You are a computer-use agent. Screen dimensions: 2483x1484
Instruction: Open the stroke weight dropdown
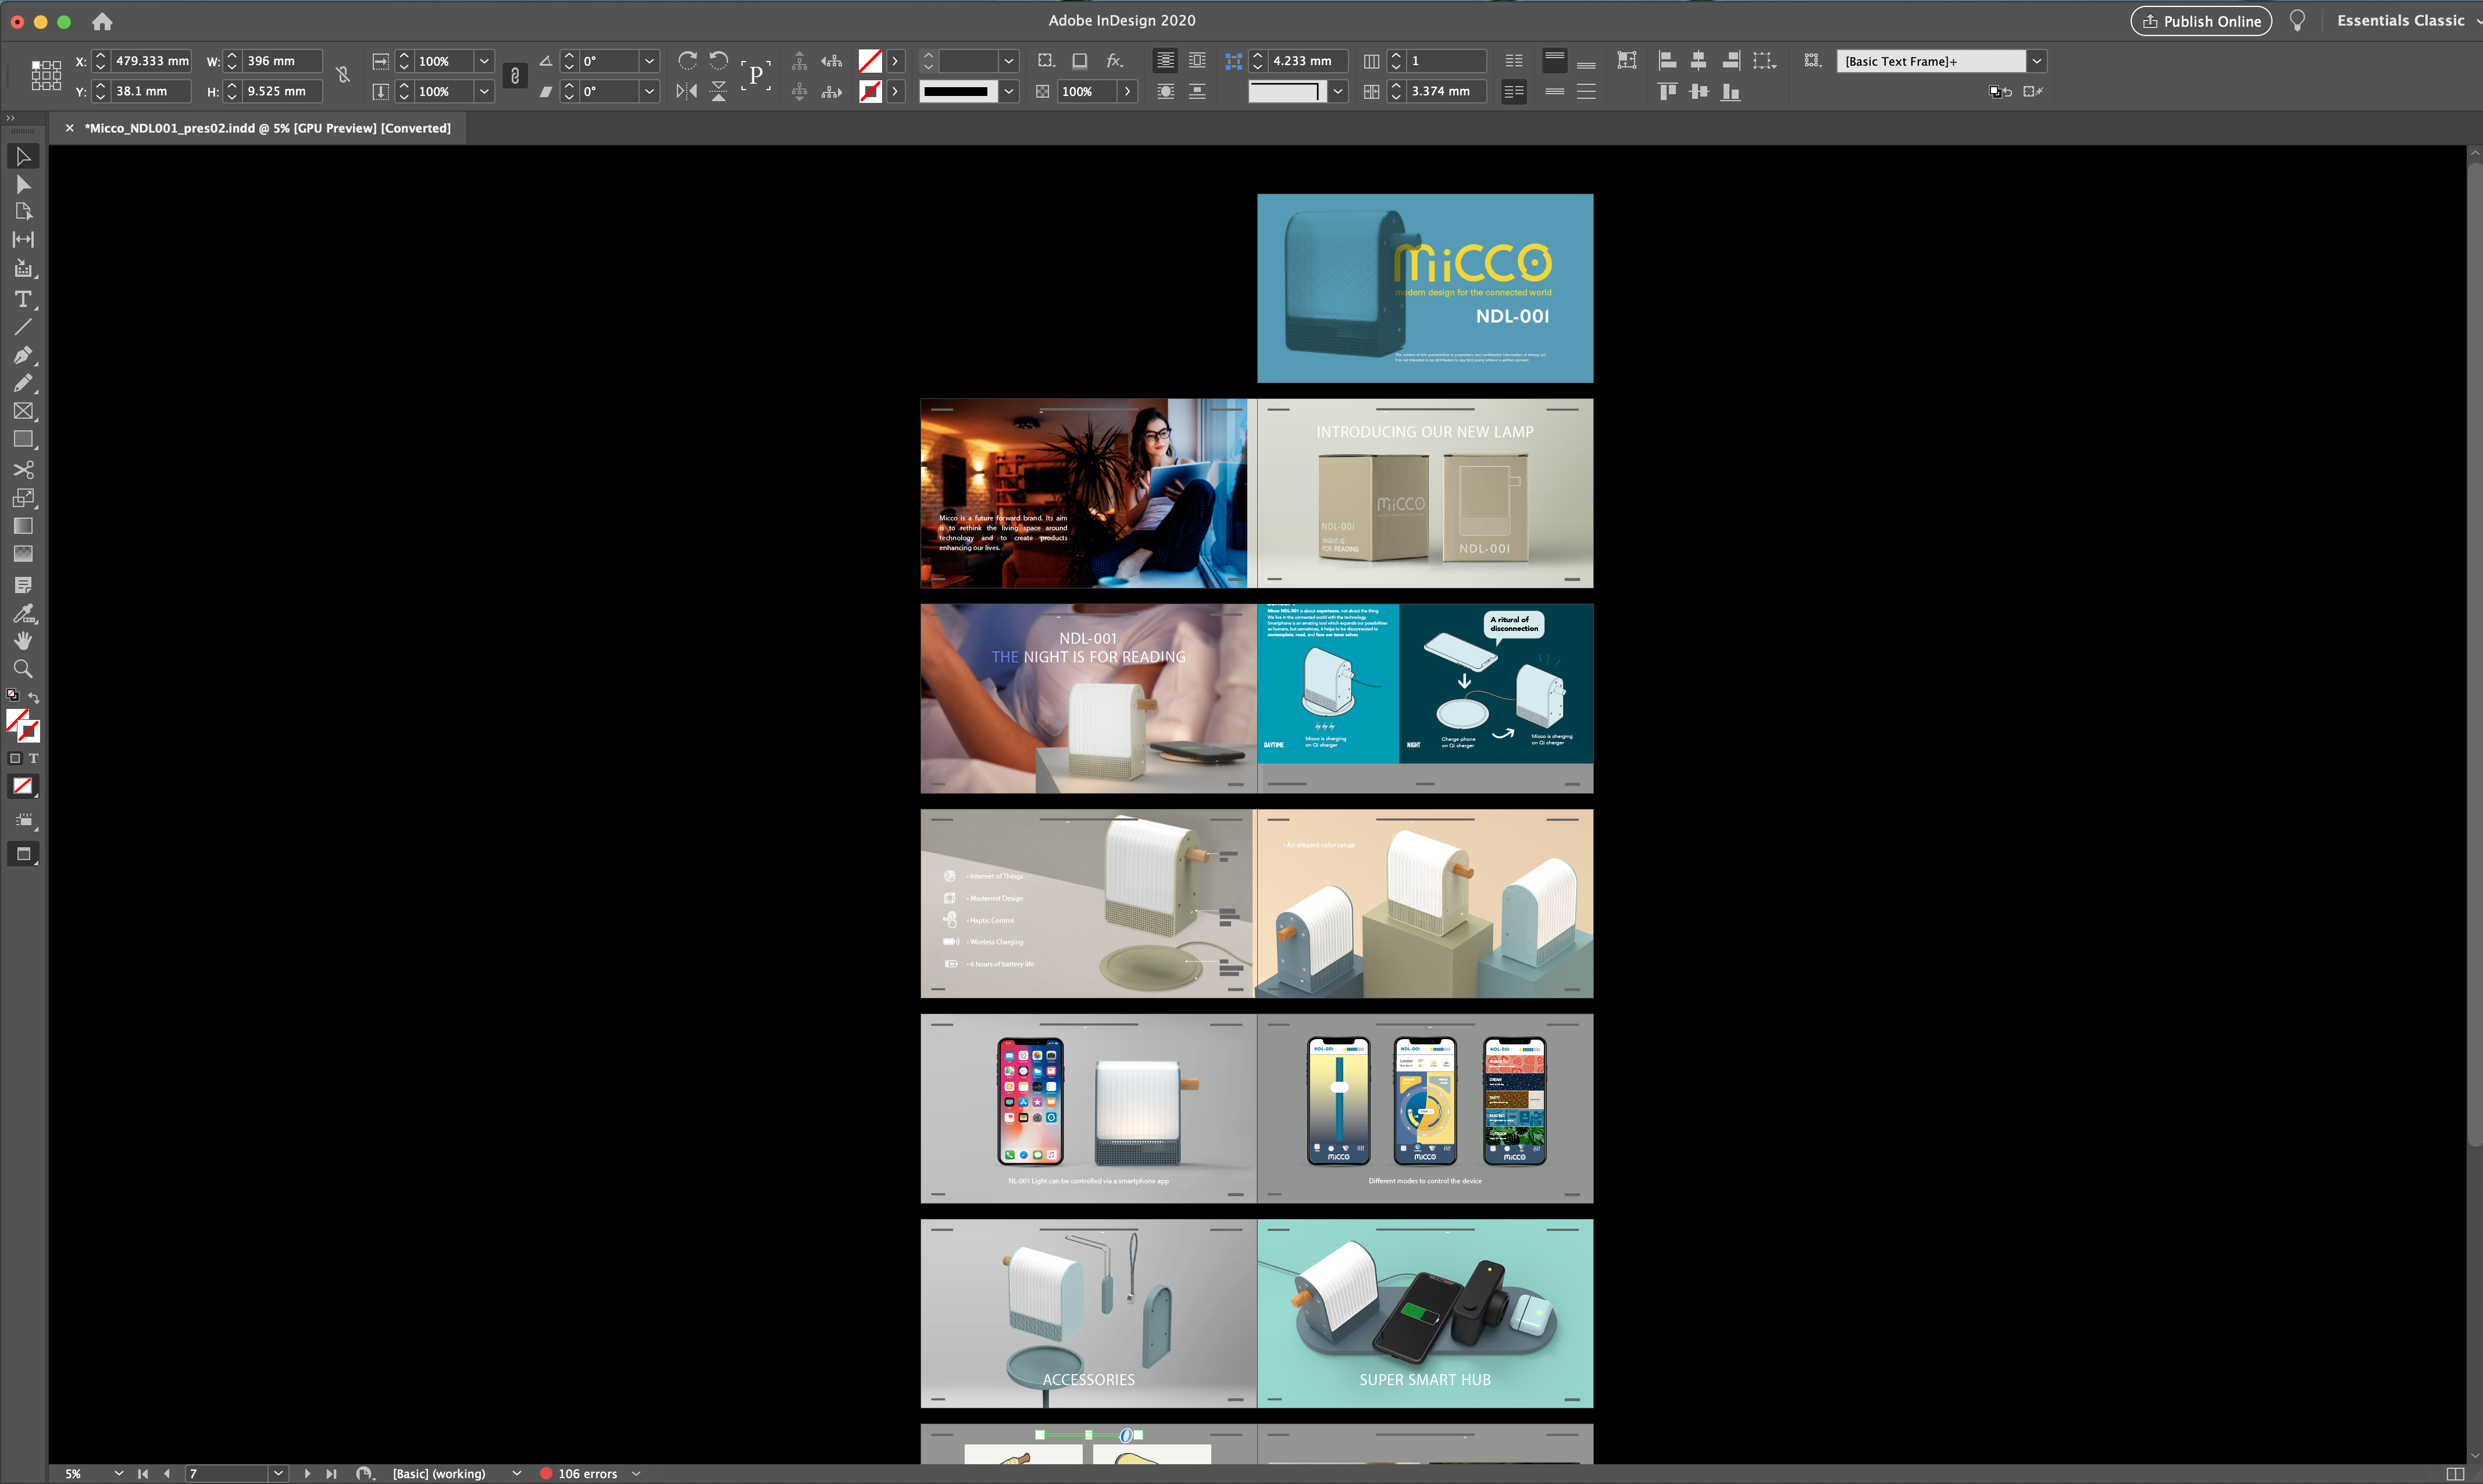click(1008, 61)
